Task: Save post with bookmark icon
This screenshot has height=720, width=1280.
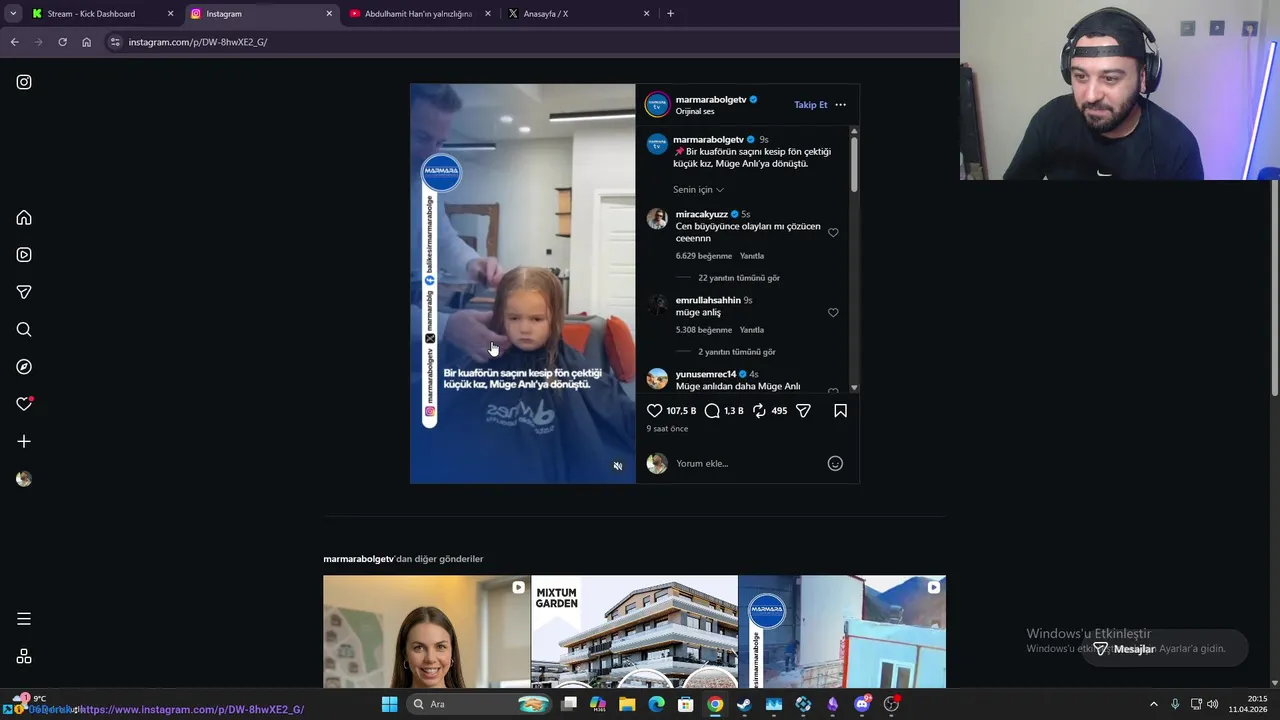Action: click(840, 411)
